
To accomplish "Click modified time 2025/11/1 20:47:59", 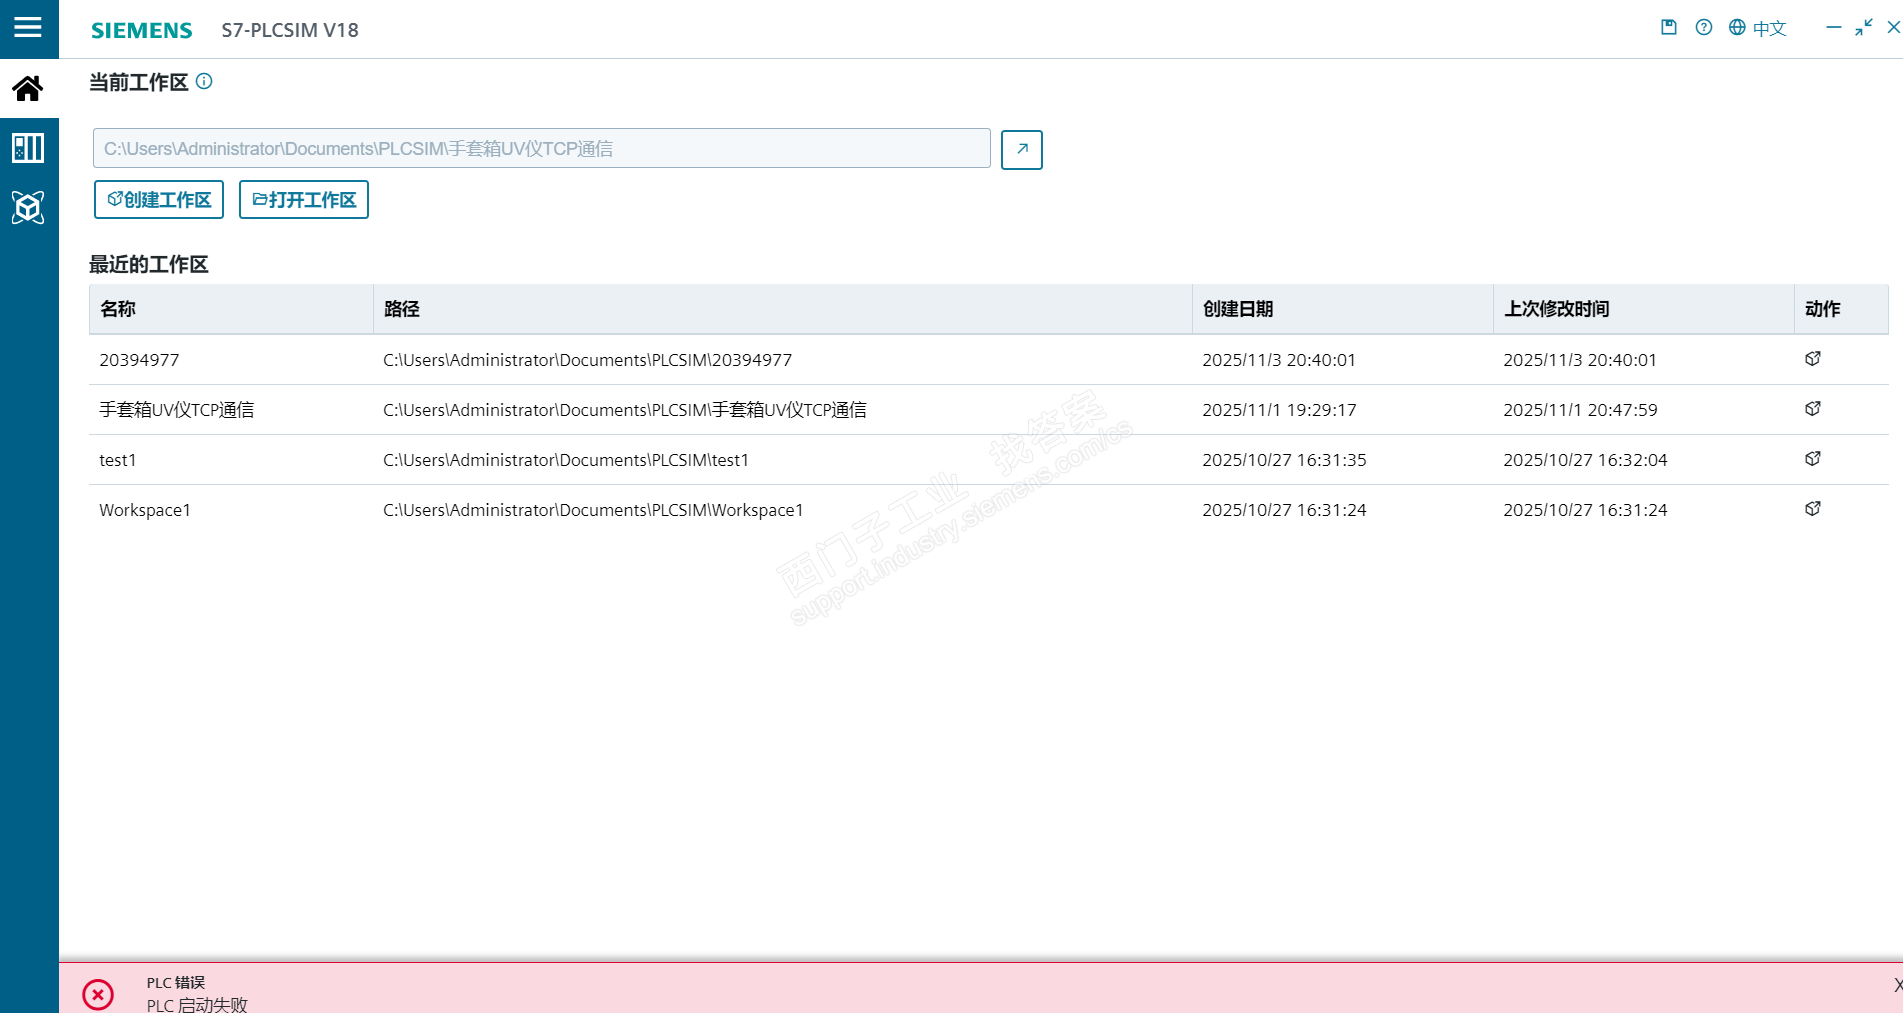I will click(x=1580, y=410).
